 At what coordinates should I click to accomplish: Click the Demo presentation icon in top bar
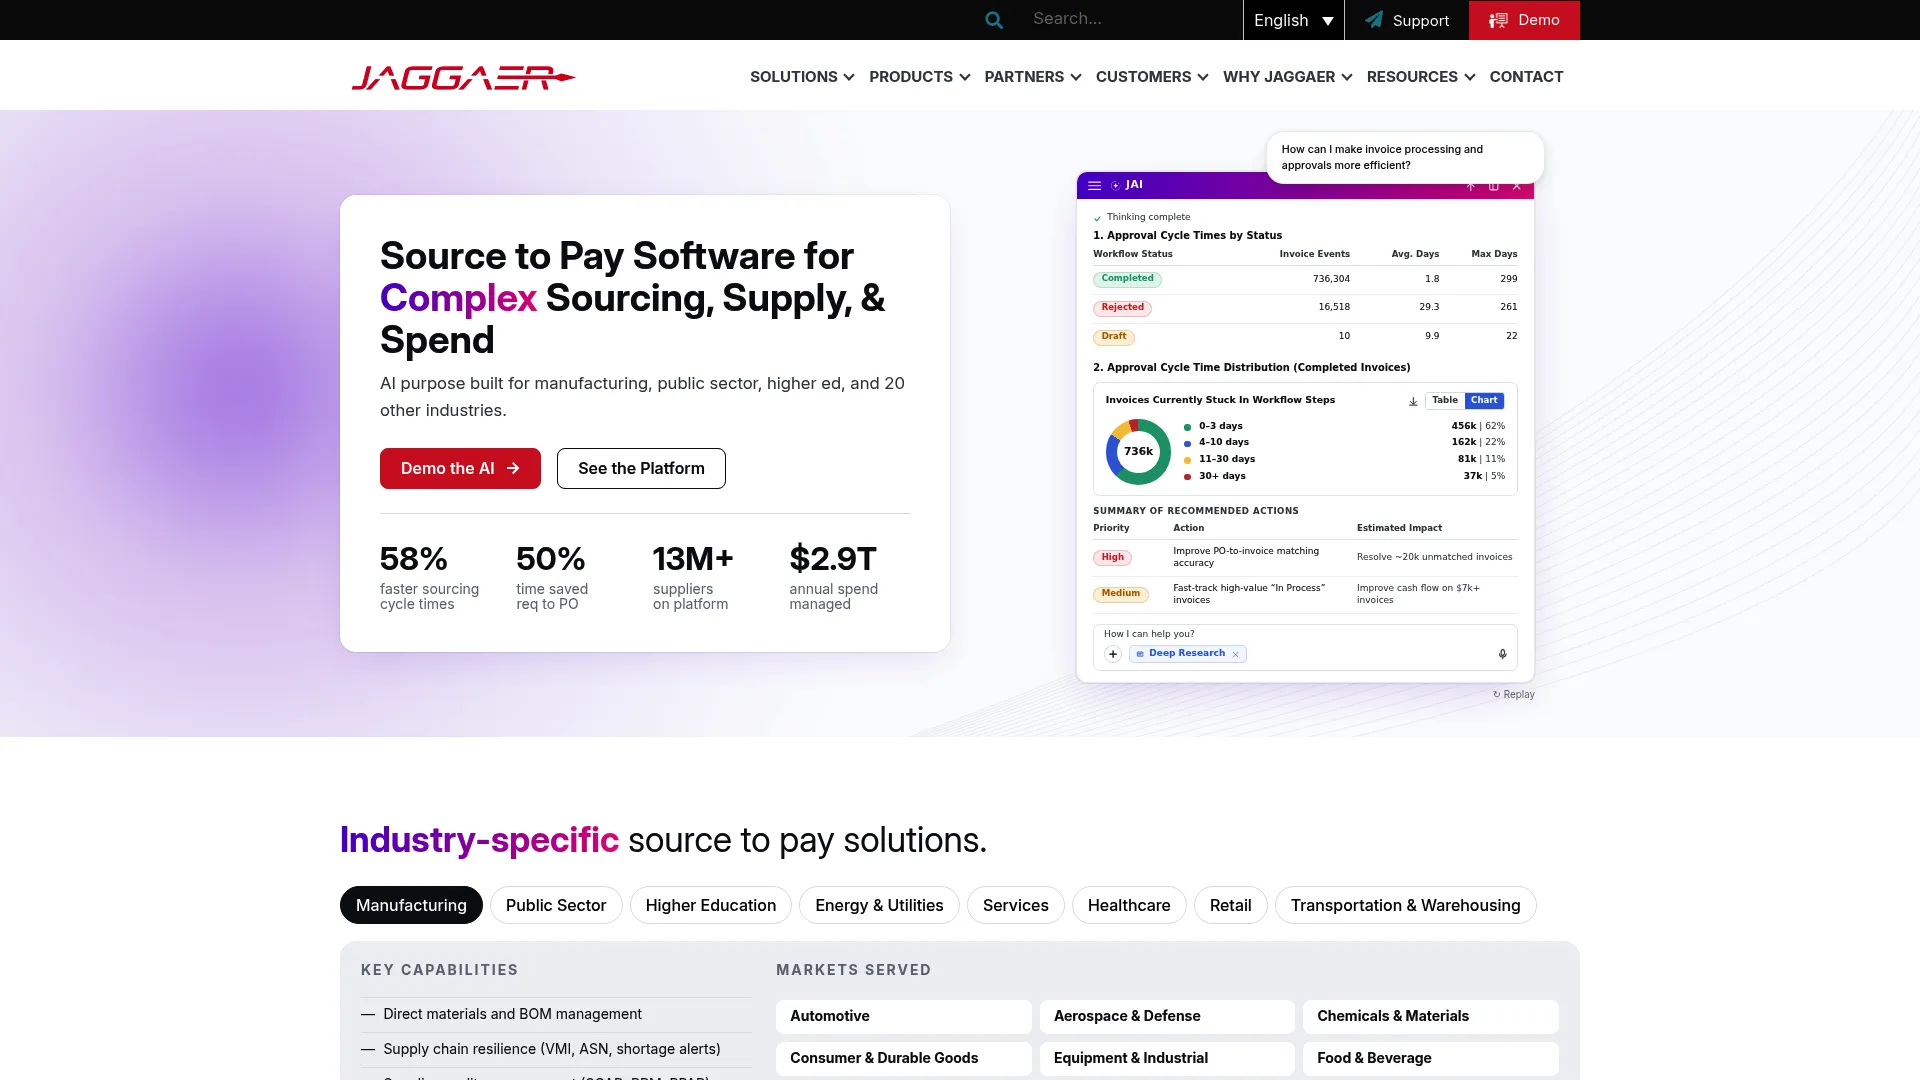[x=1498, y=20]
